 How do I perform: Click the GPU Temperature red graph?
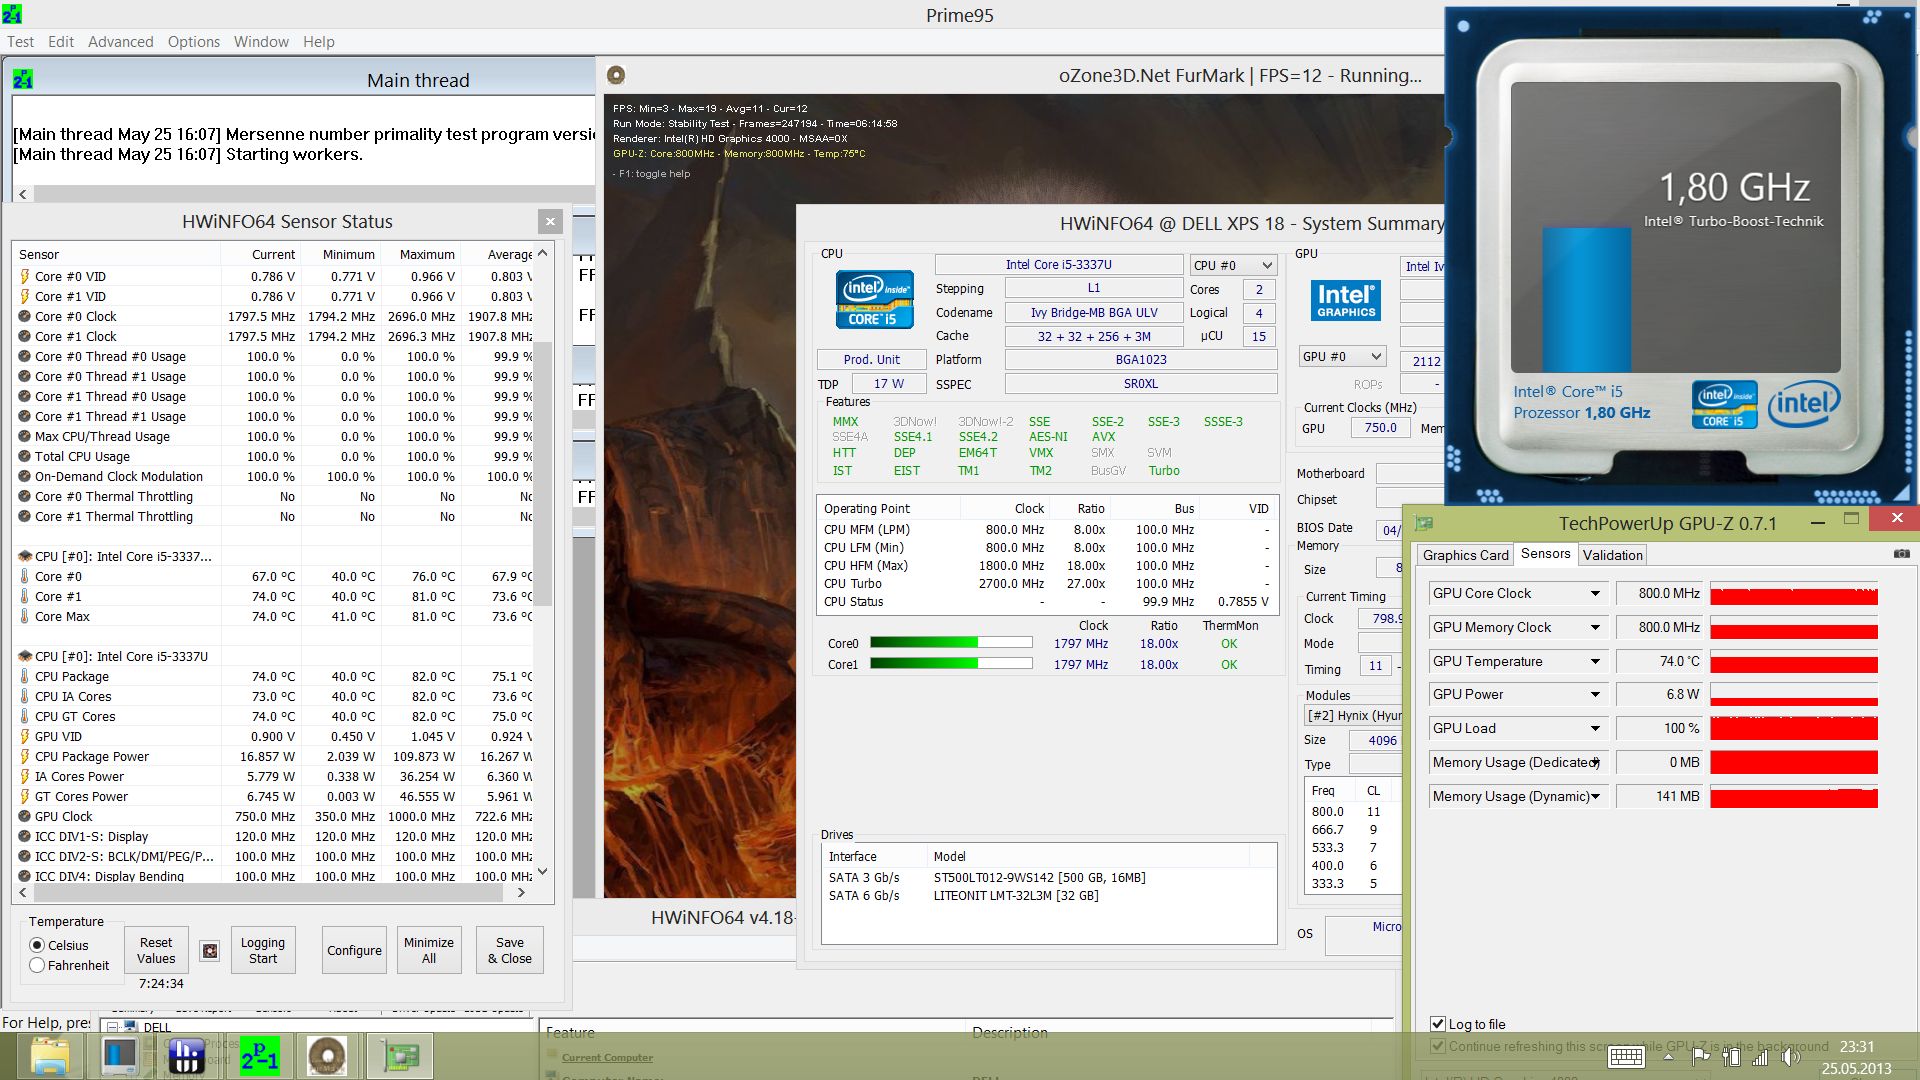1794,661
